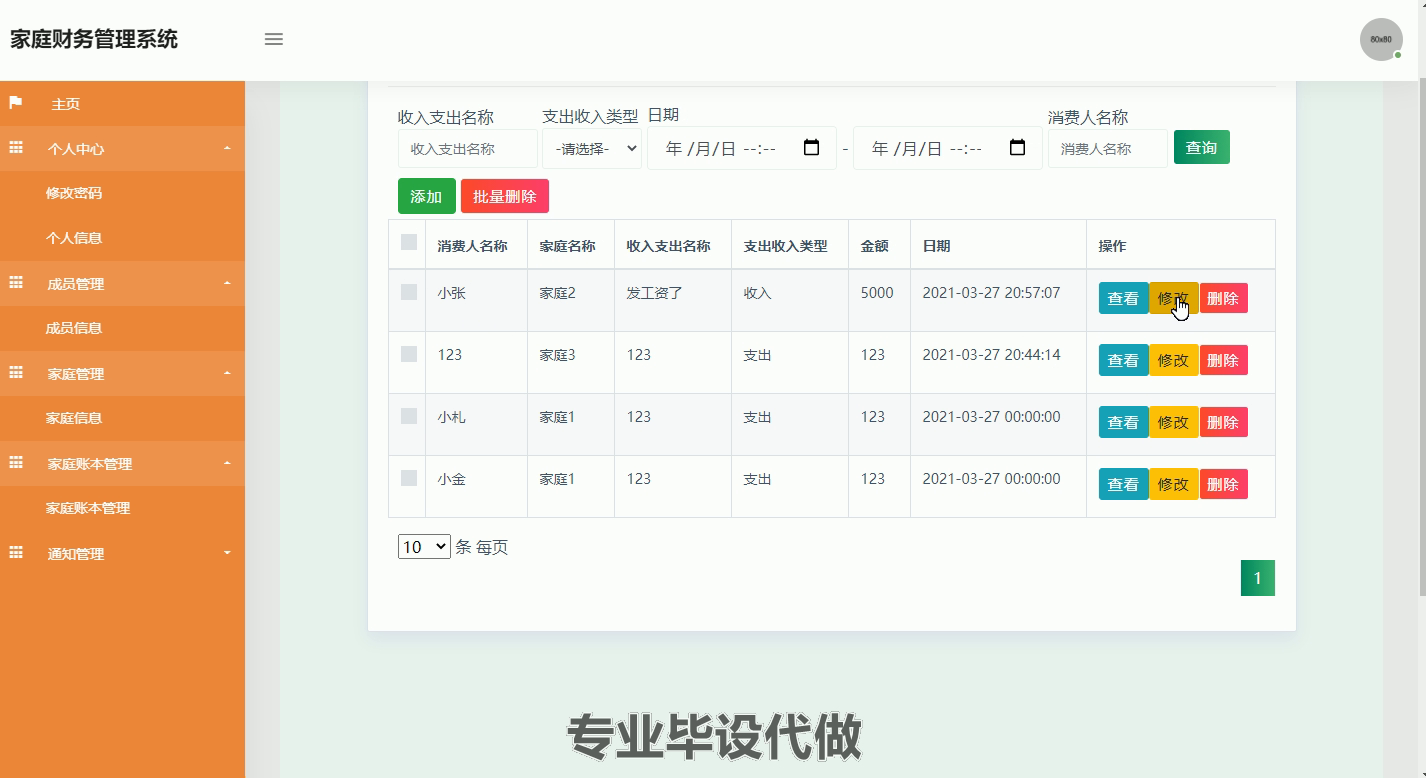
Task: Open calendar picker of start date field
Action: coord(812,148)
